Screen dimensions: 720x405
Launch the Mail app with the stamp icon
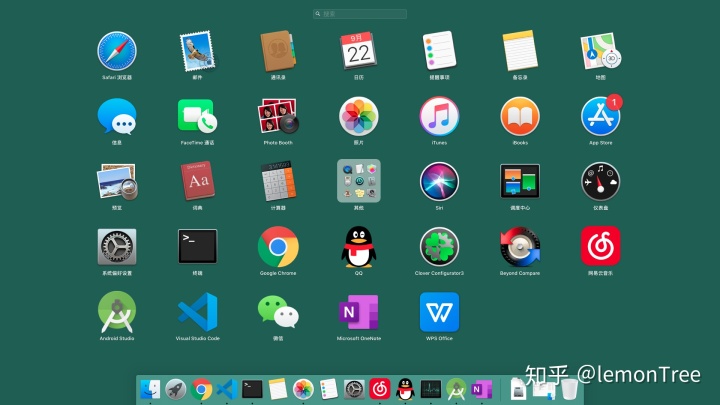tap(197, 51)
